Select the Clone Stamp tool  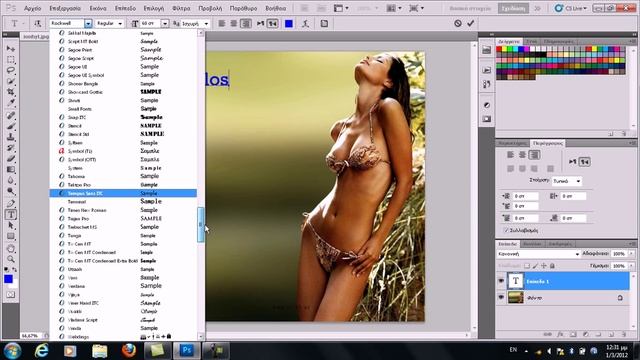point(11,137)
